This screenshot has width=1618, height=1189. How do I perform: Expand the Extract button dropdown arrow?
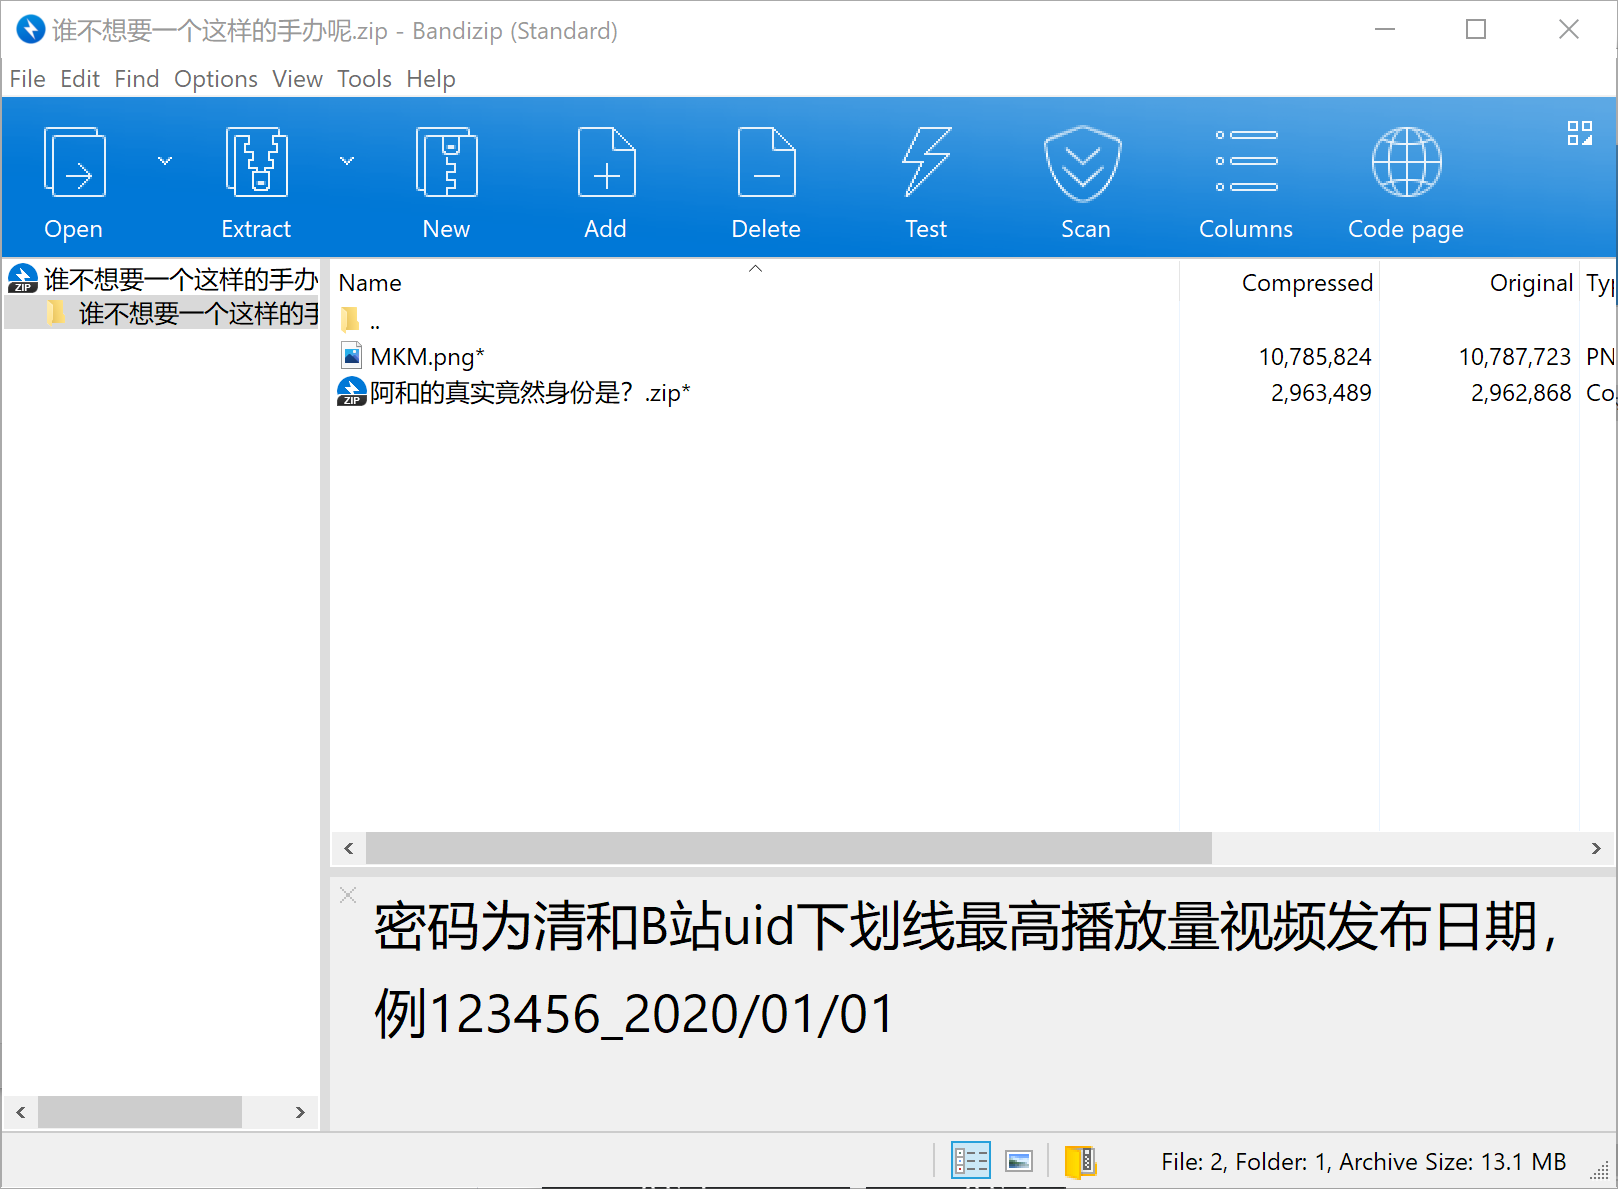(347, 161)
